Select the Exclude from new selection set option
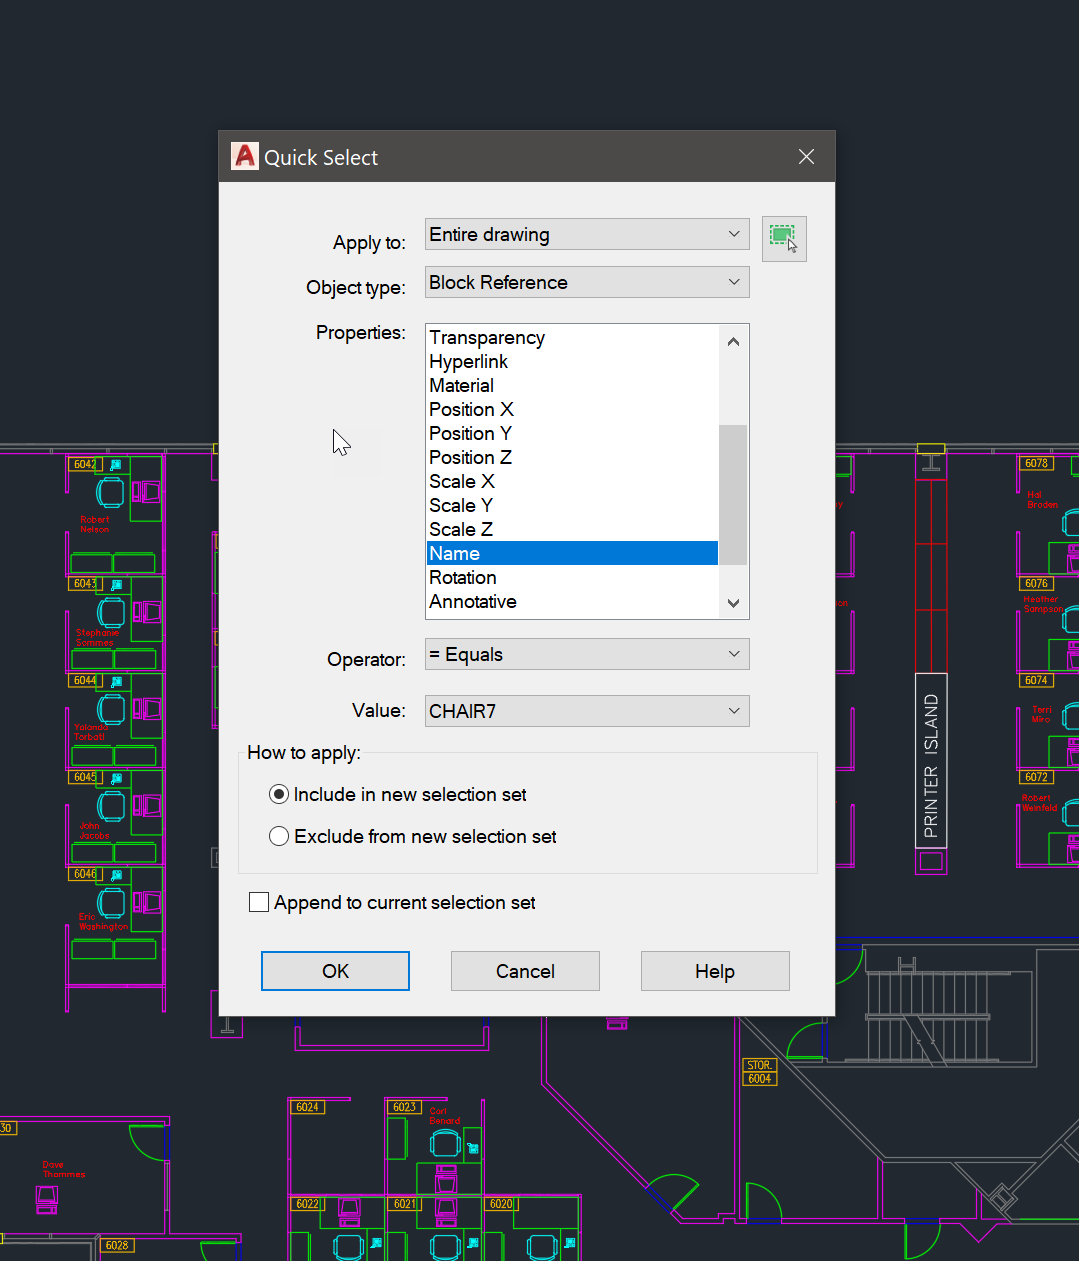The height and width of the screenshot is (1261, 1079). [279, 836]
